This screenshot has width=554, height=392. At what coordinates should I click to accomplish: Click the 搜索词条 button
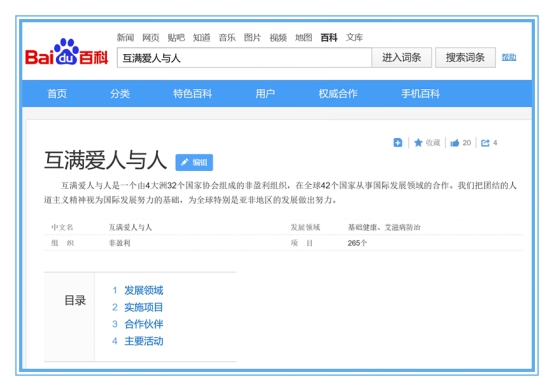(465, 58)
